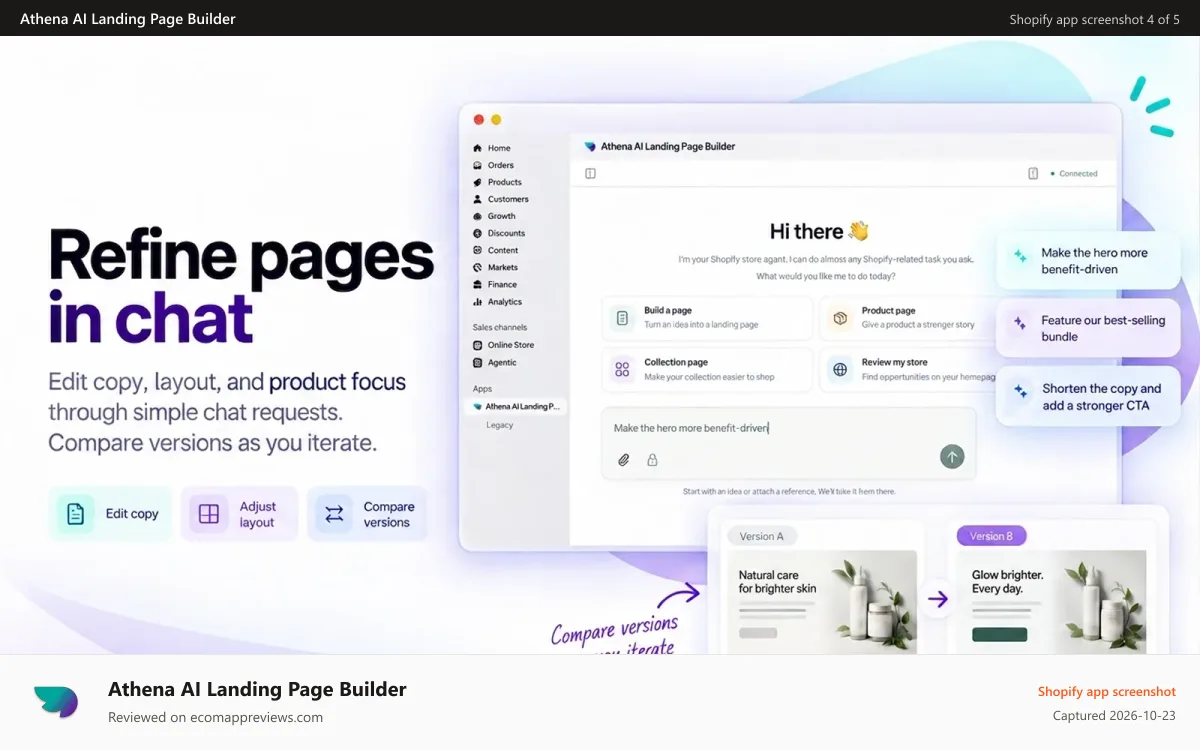This screenshot has height=750, width=1200.
Task: Open the Version B "Glow brighter" preview
Action: pyautogui.click(x=1052, y=602)
